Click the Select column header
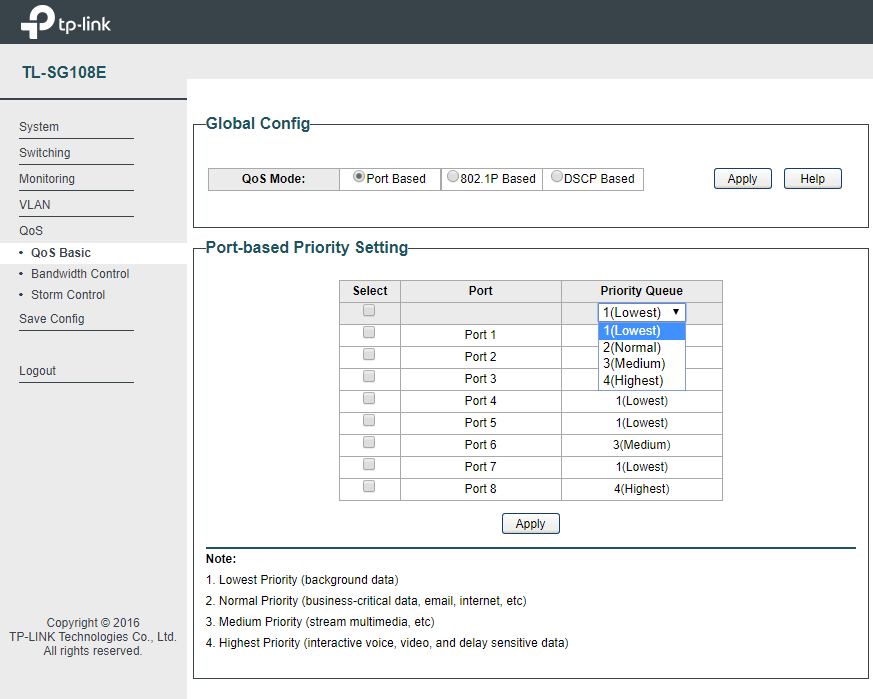The height and width of the screenshot is (699, 873). point(370,291)
